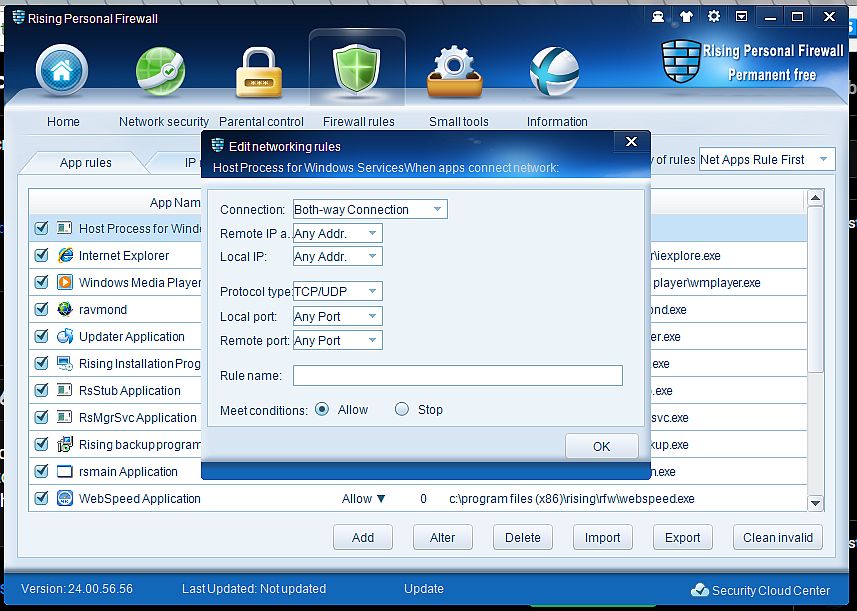This screenshot has height=611, width=857.
Task: Open Small tools menu label
Action: pyautogui.click(x=459, y=121)
